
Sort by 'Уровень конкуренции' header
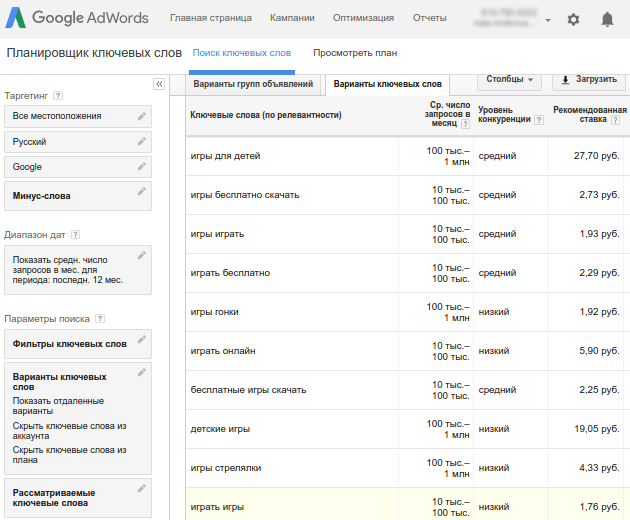point(504,115)
